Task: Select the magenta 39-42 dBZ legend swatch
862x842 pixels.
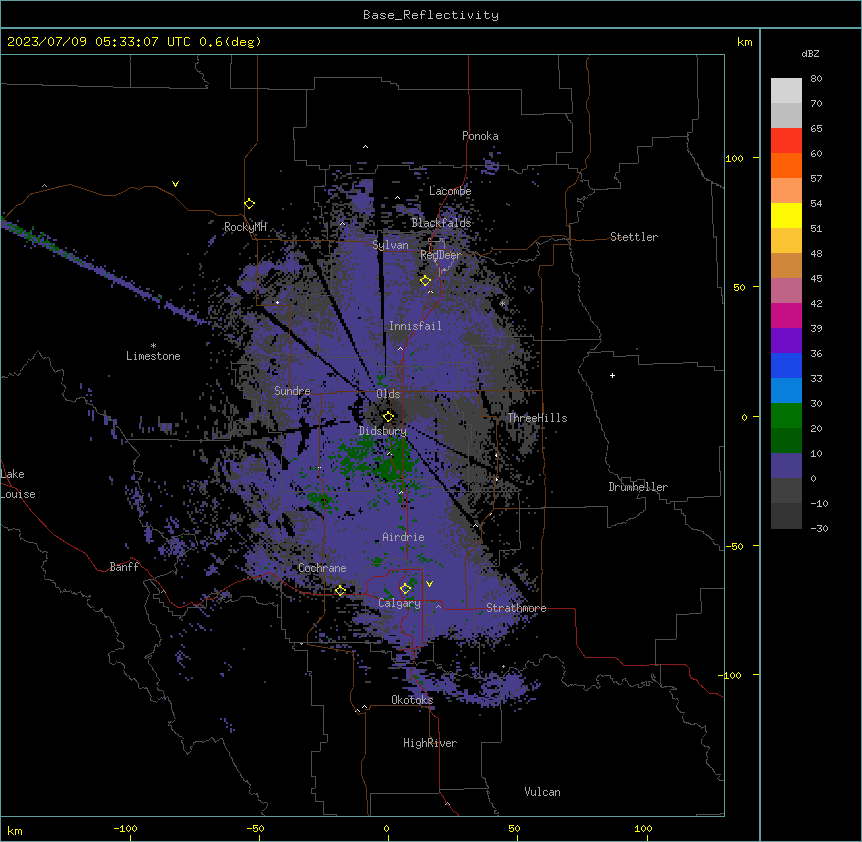Action: (786, 315)
